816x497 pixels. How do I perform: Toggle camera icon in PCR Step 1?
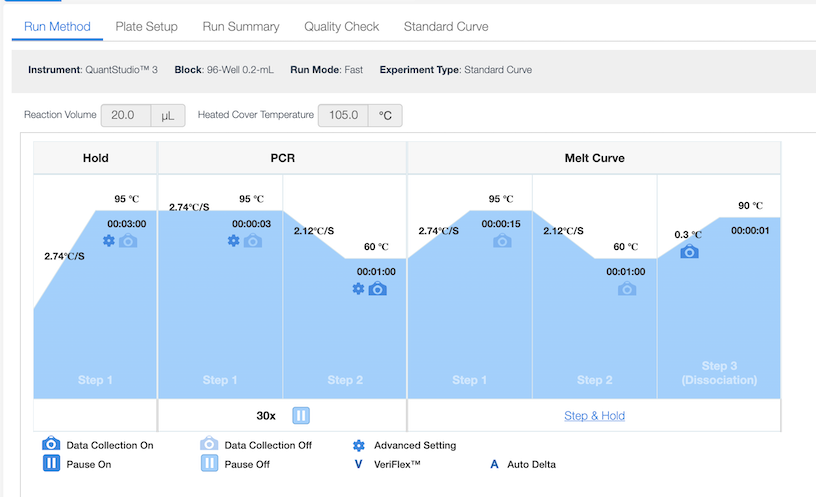(x=253, y=241)
